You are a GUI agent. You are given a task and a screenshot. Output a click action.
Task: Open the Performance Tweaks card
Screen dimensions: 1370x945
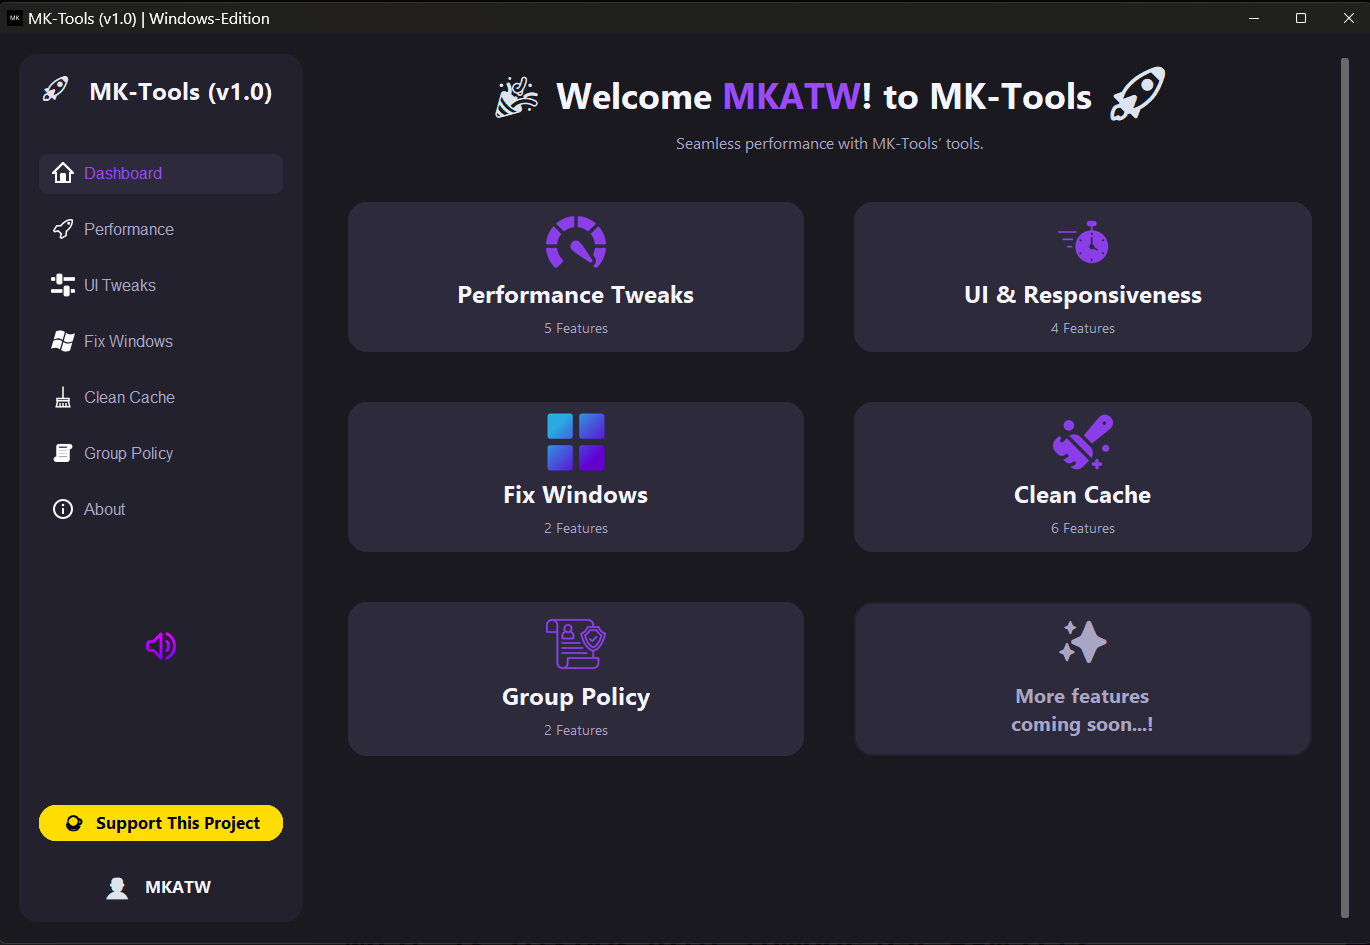point(575,277)
